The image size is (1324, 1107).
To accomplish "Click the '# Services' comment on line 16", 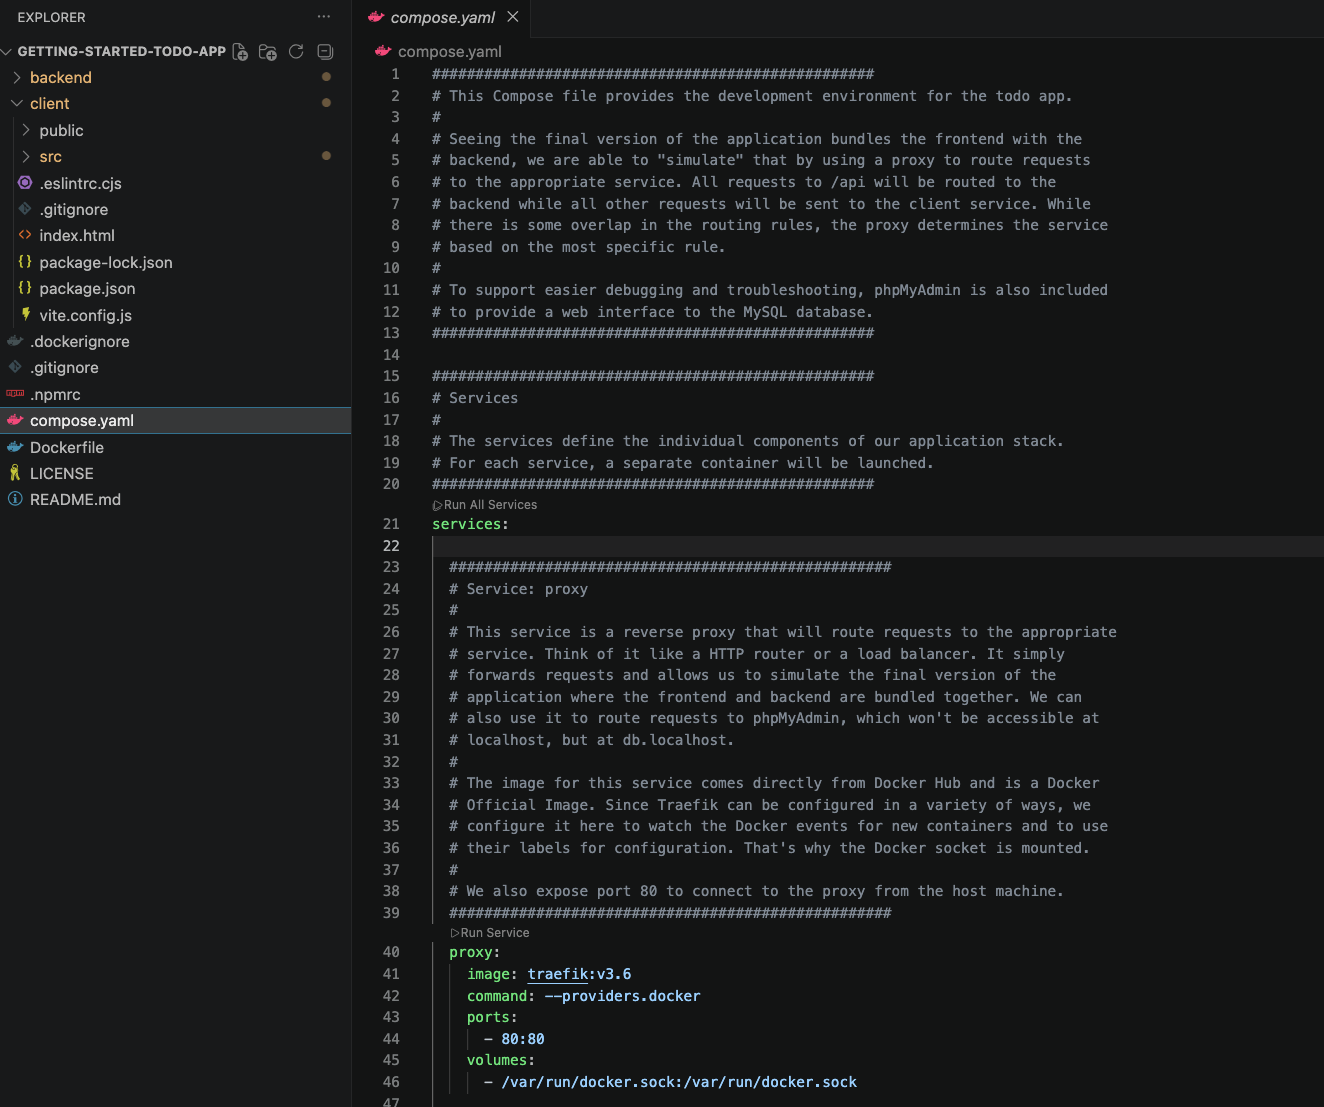I will point(475,398).
